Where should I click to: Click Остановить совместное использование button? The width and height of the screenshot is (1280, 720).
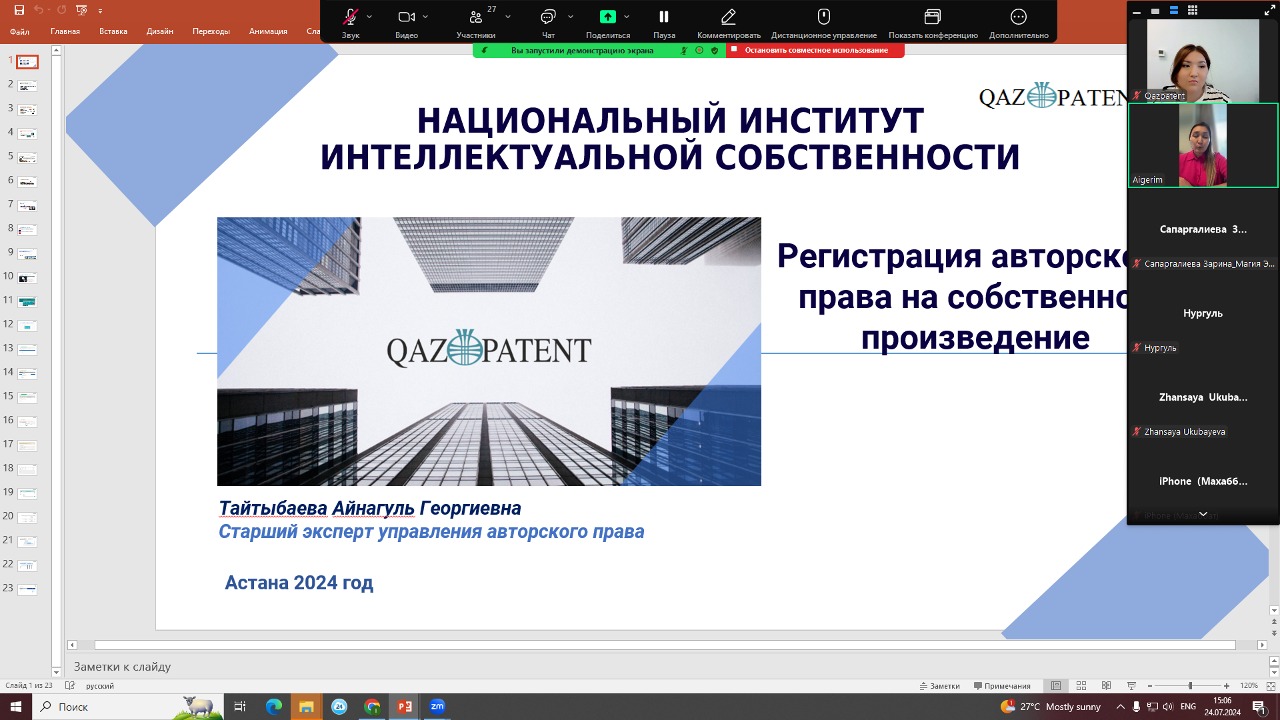pos(815,50)
